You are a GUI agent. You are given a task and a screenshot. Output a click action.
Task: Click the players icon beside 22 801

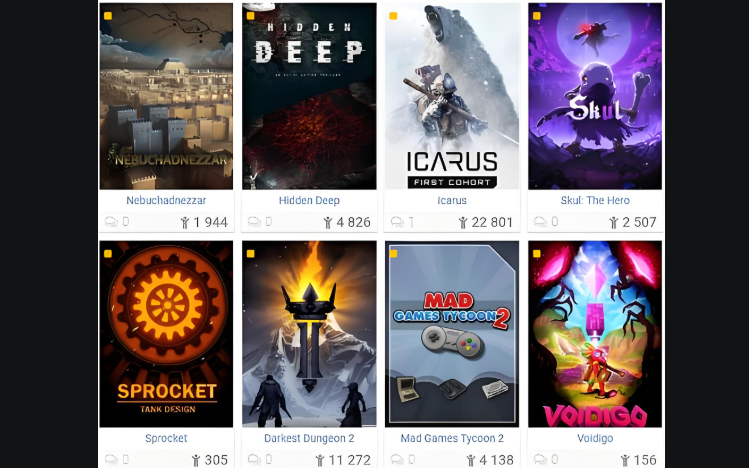point(463,223)
